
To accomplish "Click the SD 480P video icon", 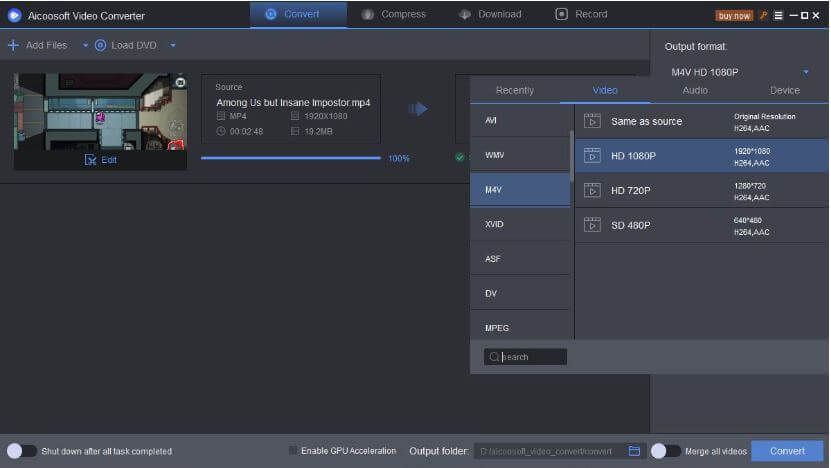I will click(592, 225).
